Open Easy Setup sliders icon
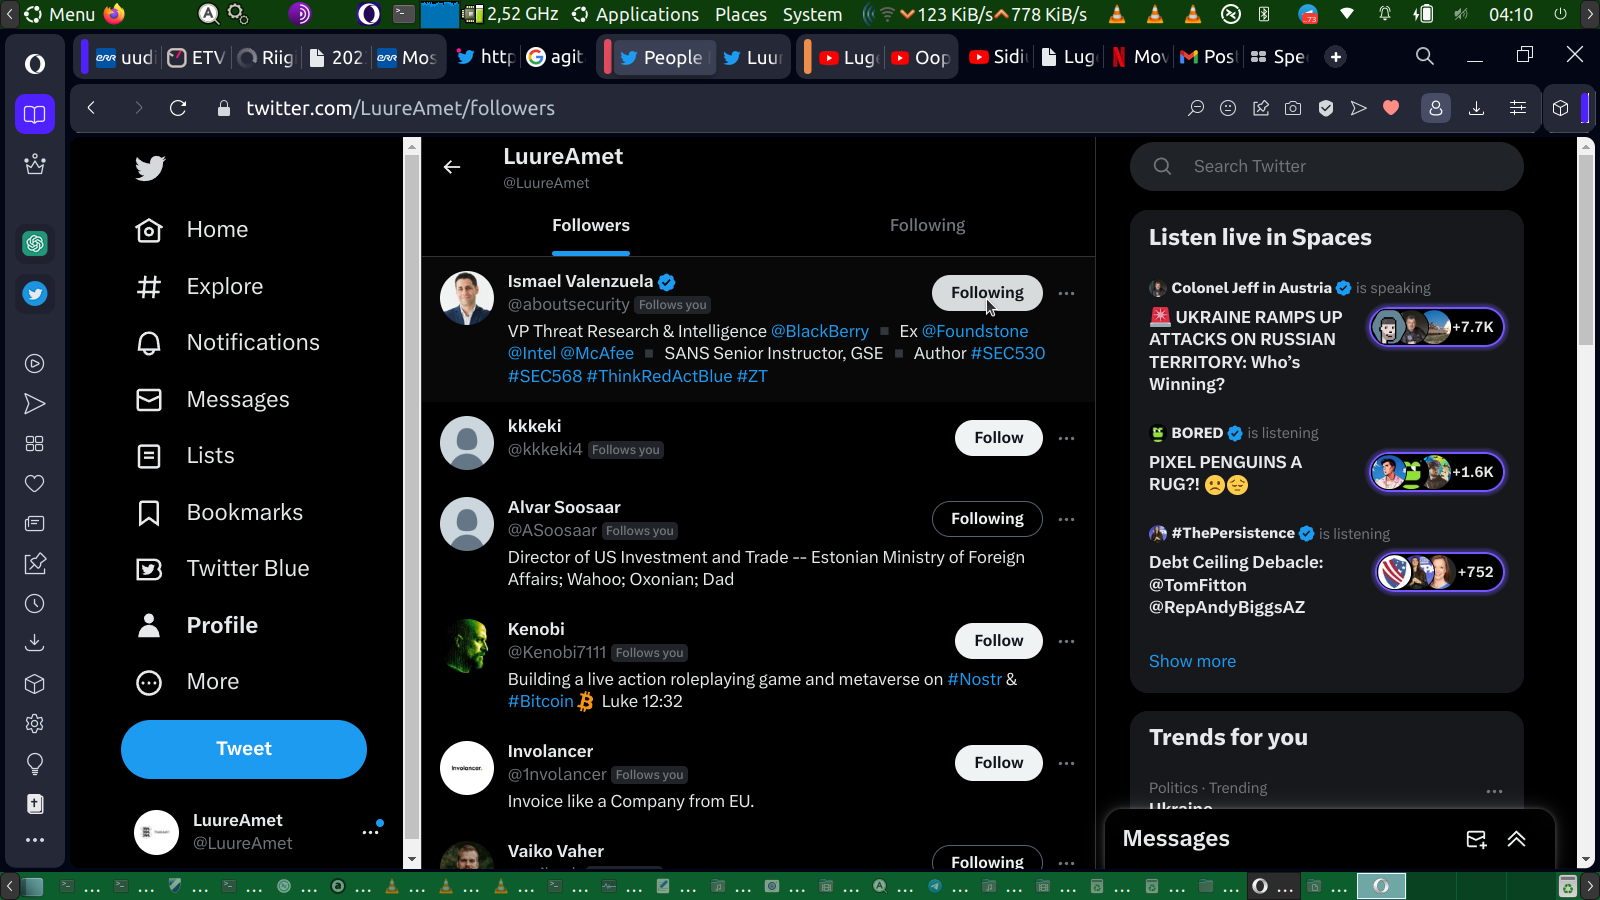 (x=1518, y=108)
